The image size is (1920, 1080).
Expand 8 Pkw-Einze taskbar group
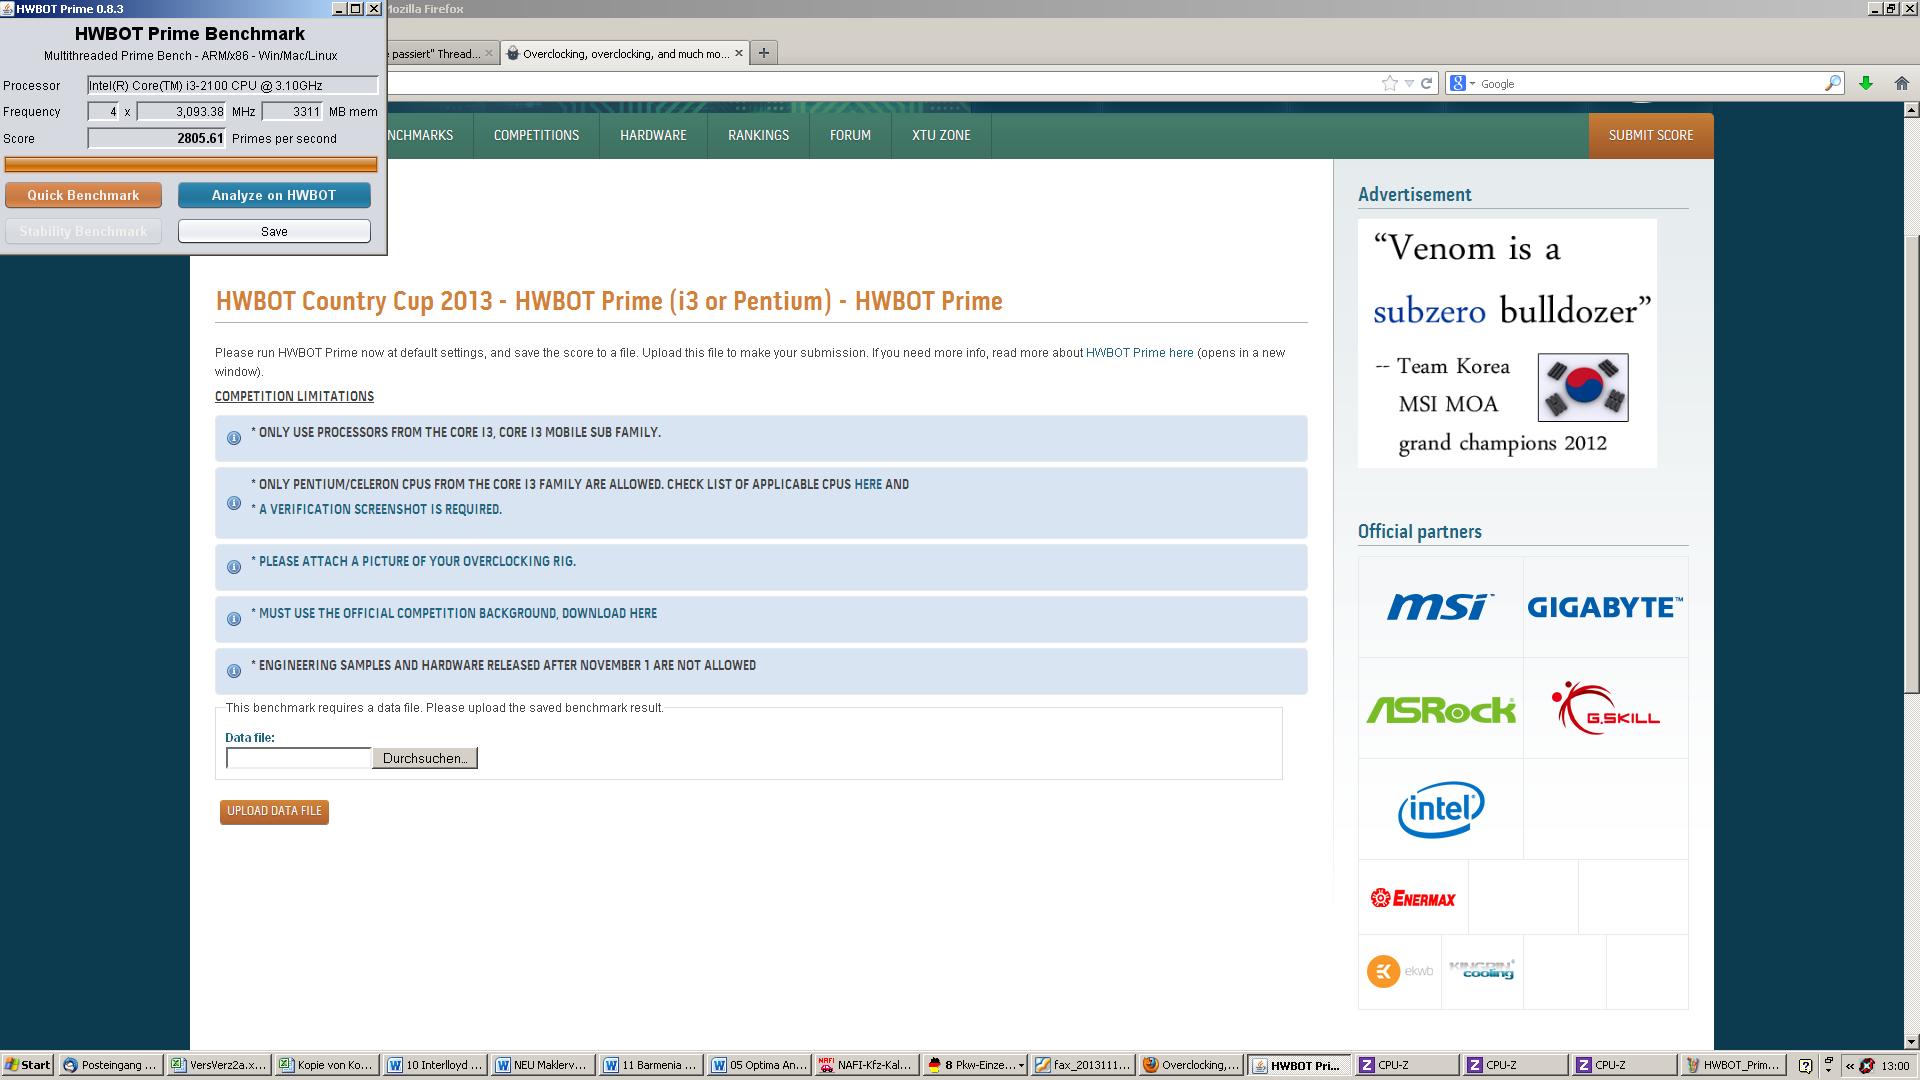tap(975, 1065)
